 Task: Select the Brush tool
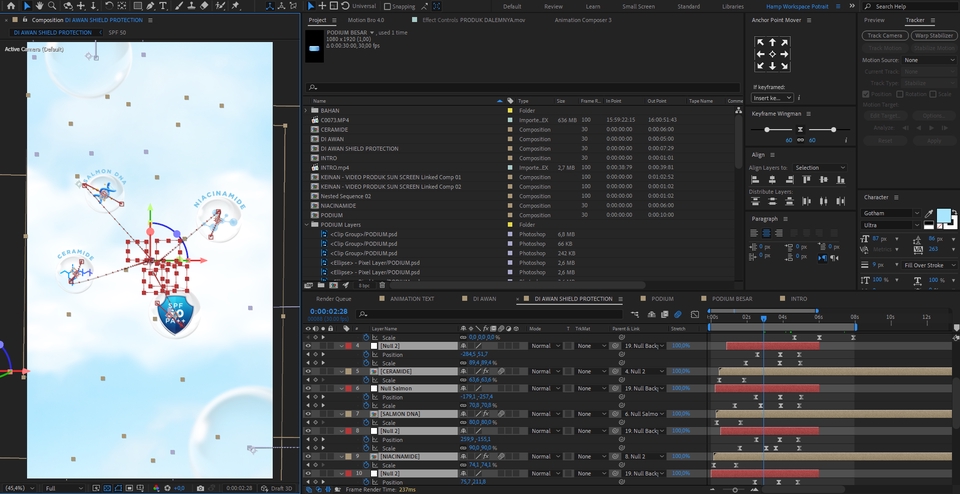click(x=181, y=6)
